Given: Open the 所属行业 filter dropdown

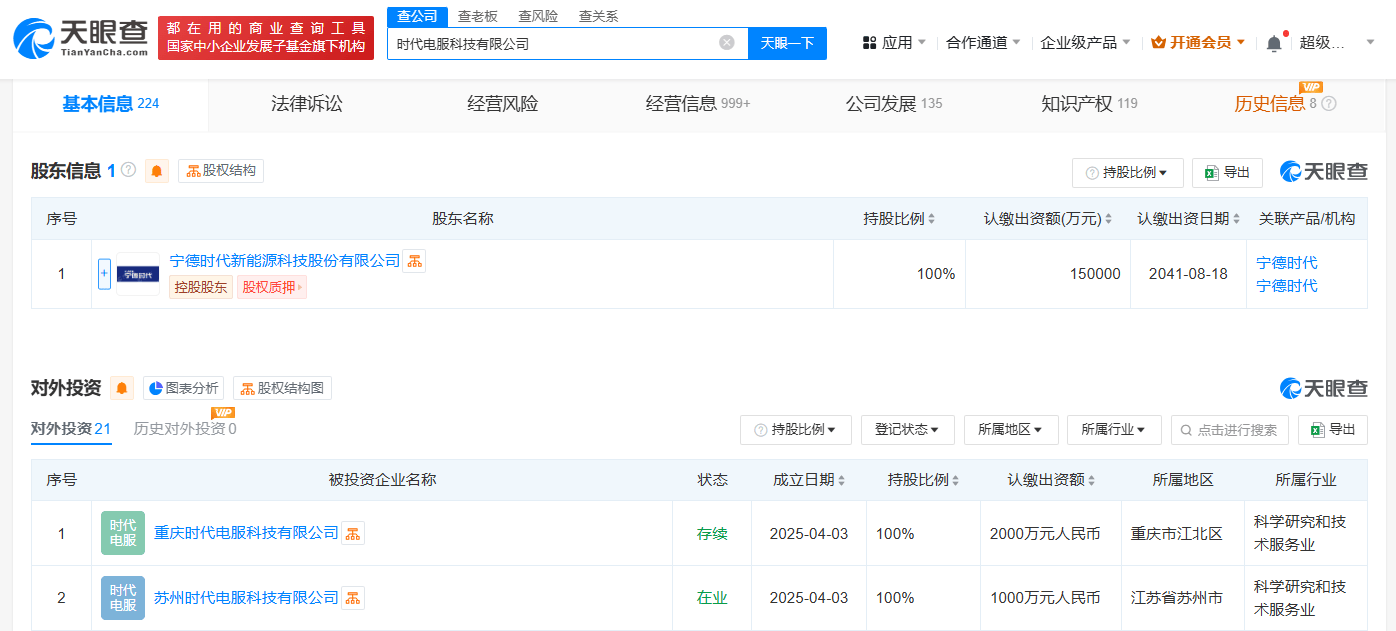Looking at the screenshot, I should click(1113, 430).
